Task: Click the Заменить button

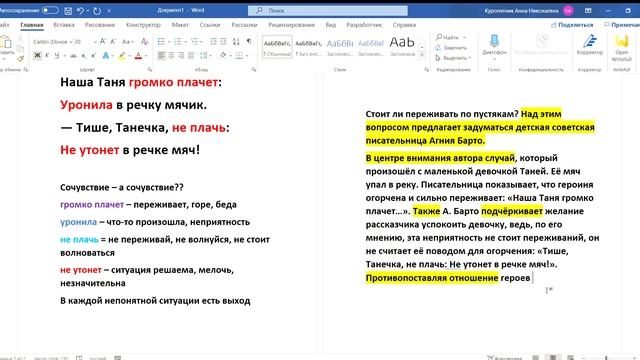Action: 451,48
